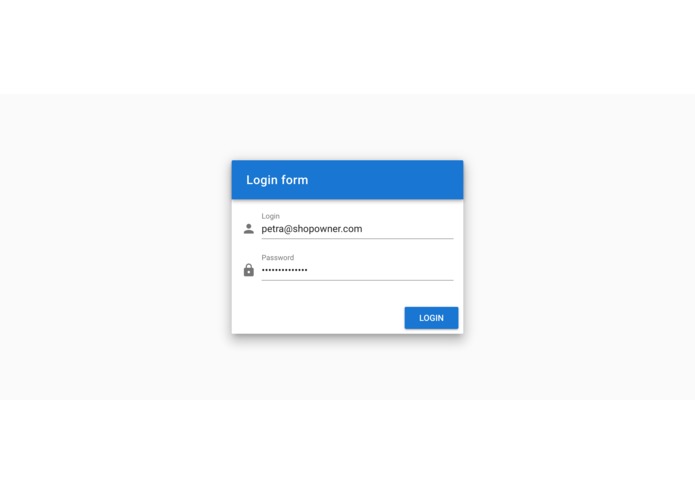
Task: Click the petra@shopowner.com email text
Action: coord(312,229)
